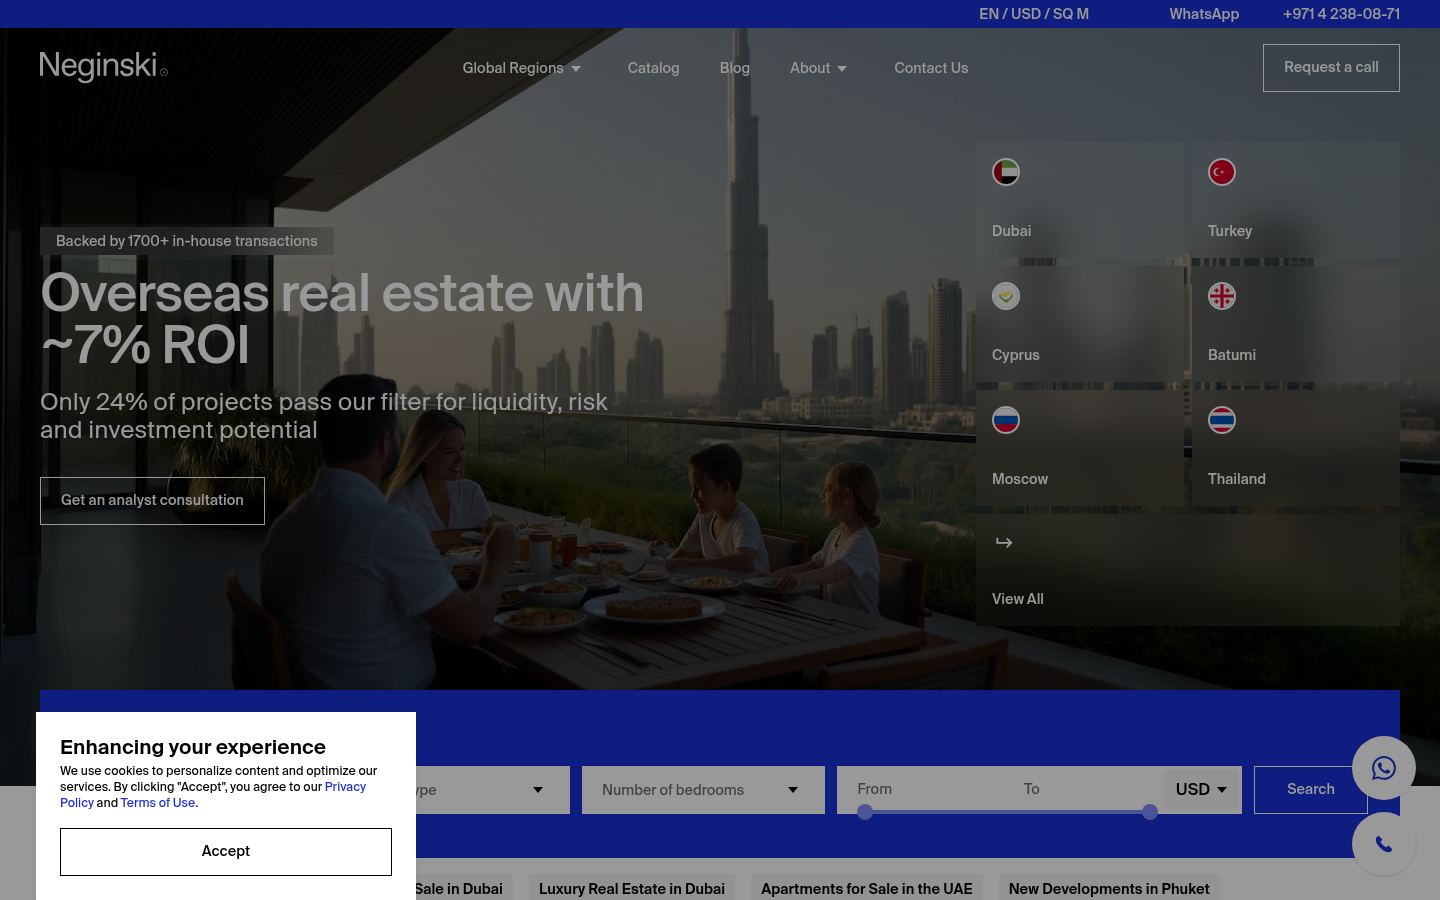Click the Request a call button
The width and height of the screenshot is (1440, 900).
tap(1331, 68)
